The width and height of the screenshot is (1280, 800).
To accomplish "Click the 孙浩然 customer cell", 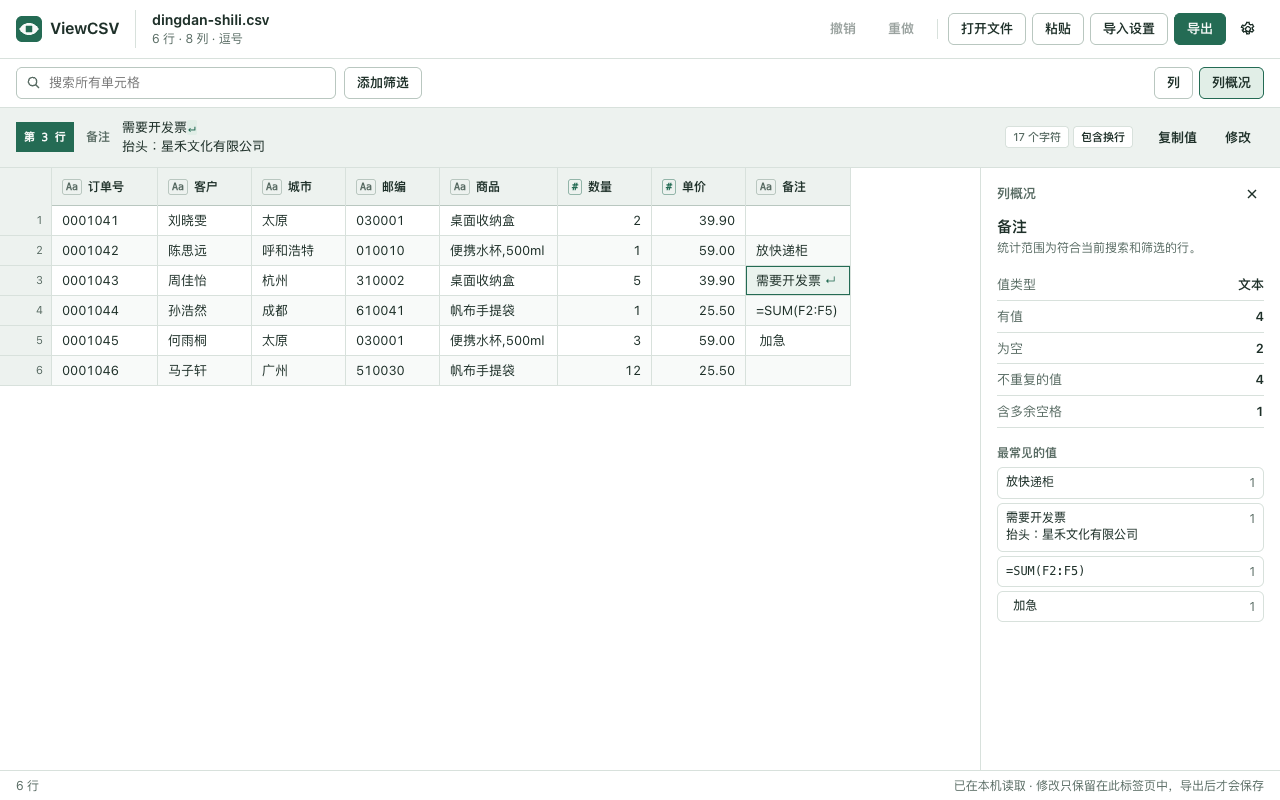I will (x=204, y=311).
